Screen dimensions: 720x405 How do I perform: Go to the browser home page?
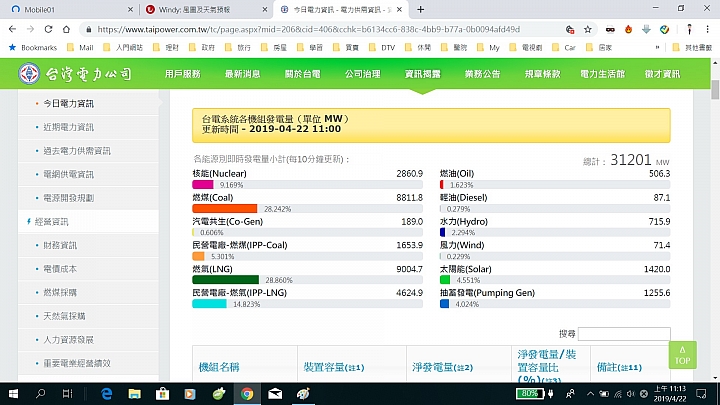[66, 29]
